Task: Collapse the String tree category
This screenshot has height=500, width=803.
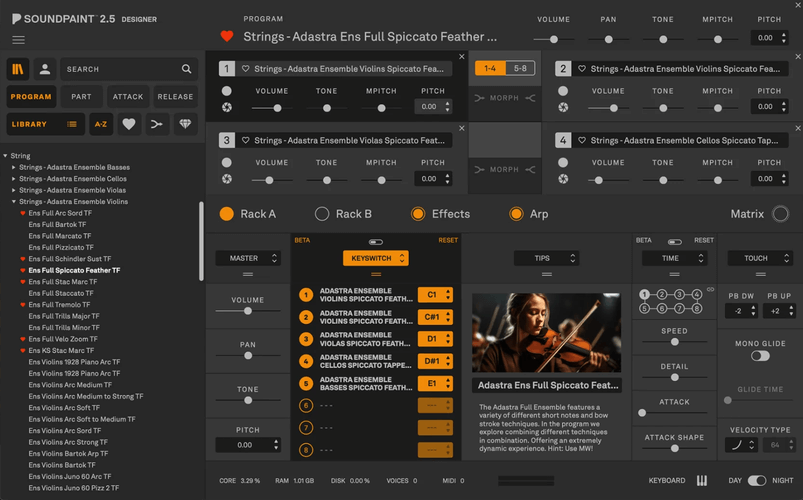Action: click(5, 156)
